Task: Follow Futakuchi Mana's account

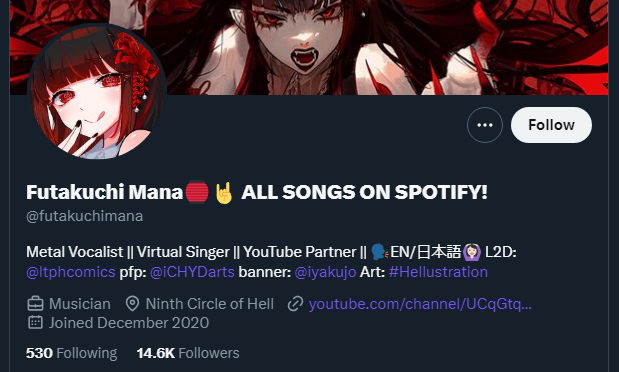Action: click(551, 125)
